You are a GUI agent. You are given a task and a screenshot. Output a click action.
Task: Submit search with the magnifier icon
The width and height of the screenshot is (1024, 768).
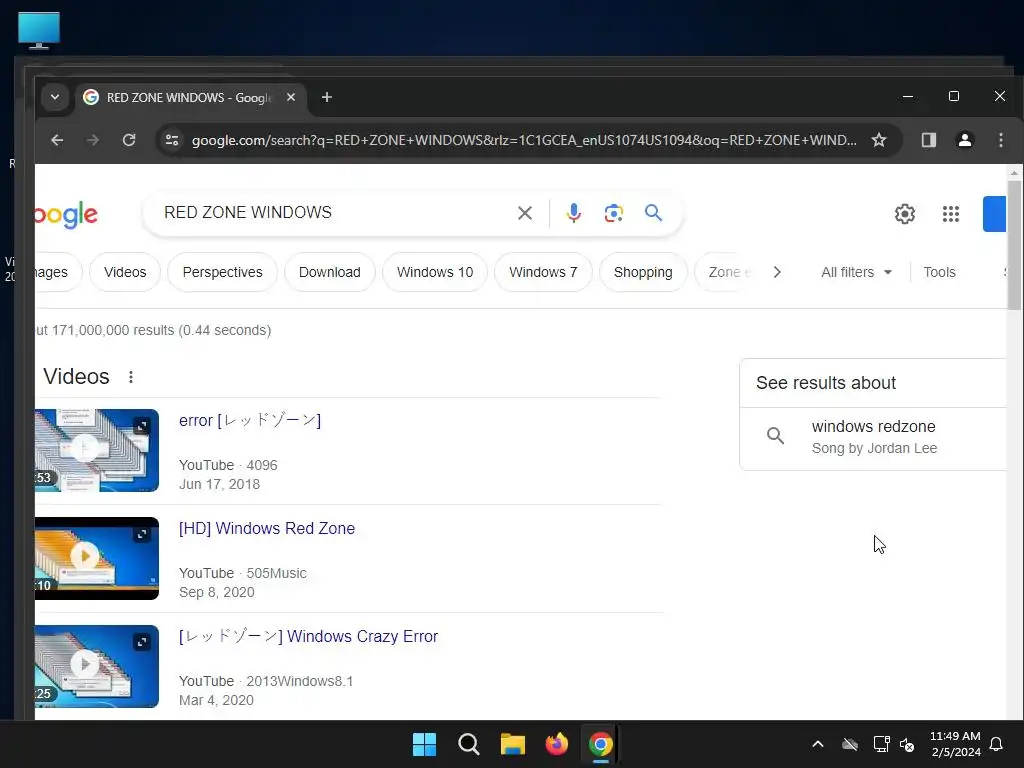pos(653,213)
